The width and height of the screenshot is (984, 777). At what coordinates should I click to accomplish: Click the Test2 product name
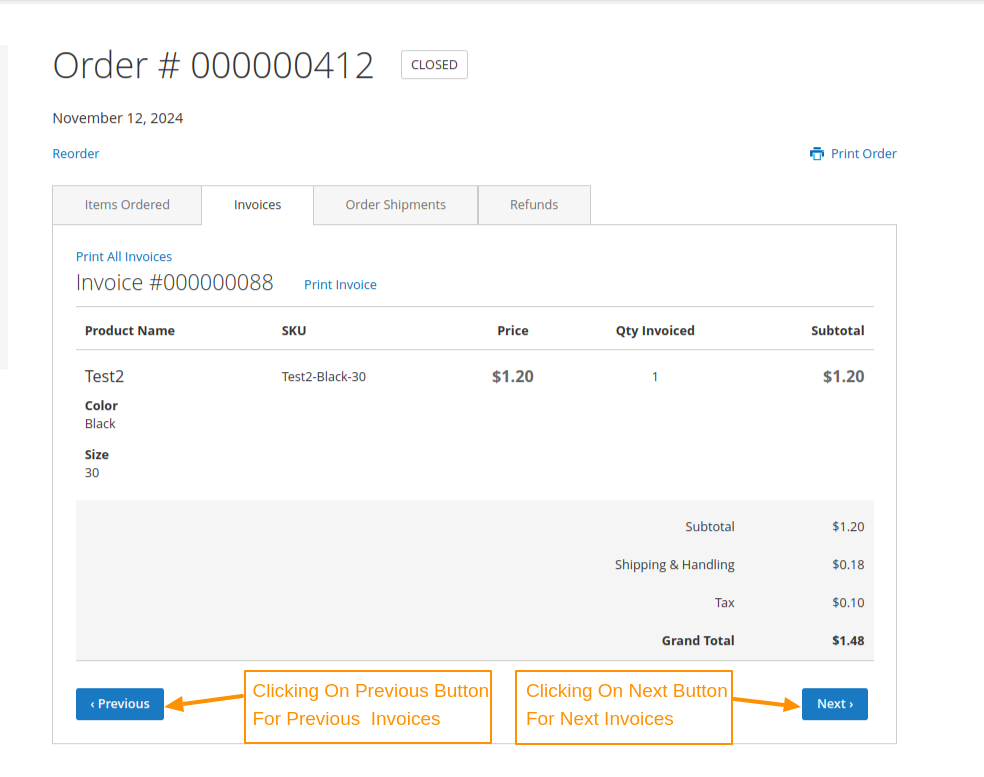pyautogui.click(x=104, y=377)
